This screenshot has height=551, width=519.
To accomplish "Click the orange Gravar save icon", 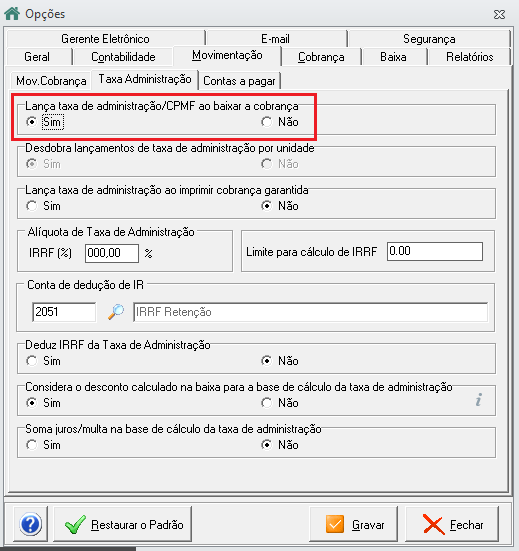I will (335, 524).
